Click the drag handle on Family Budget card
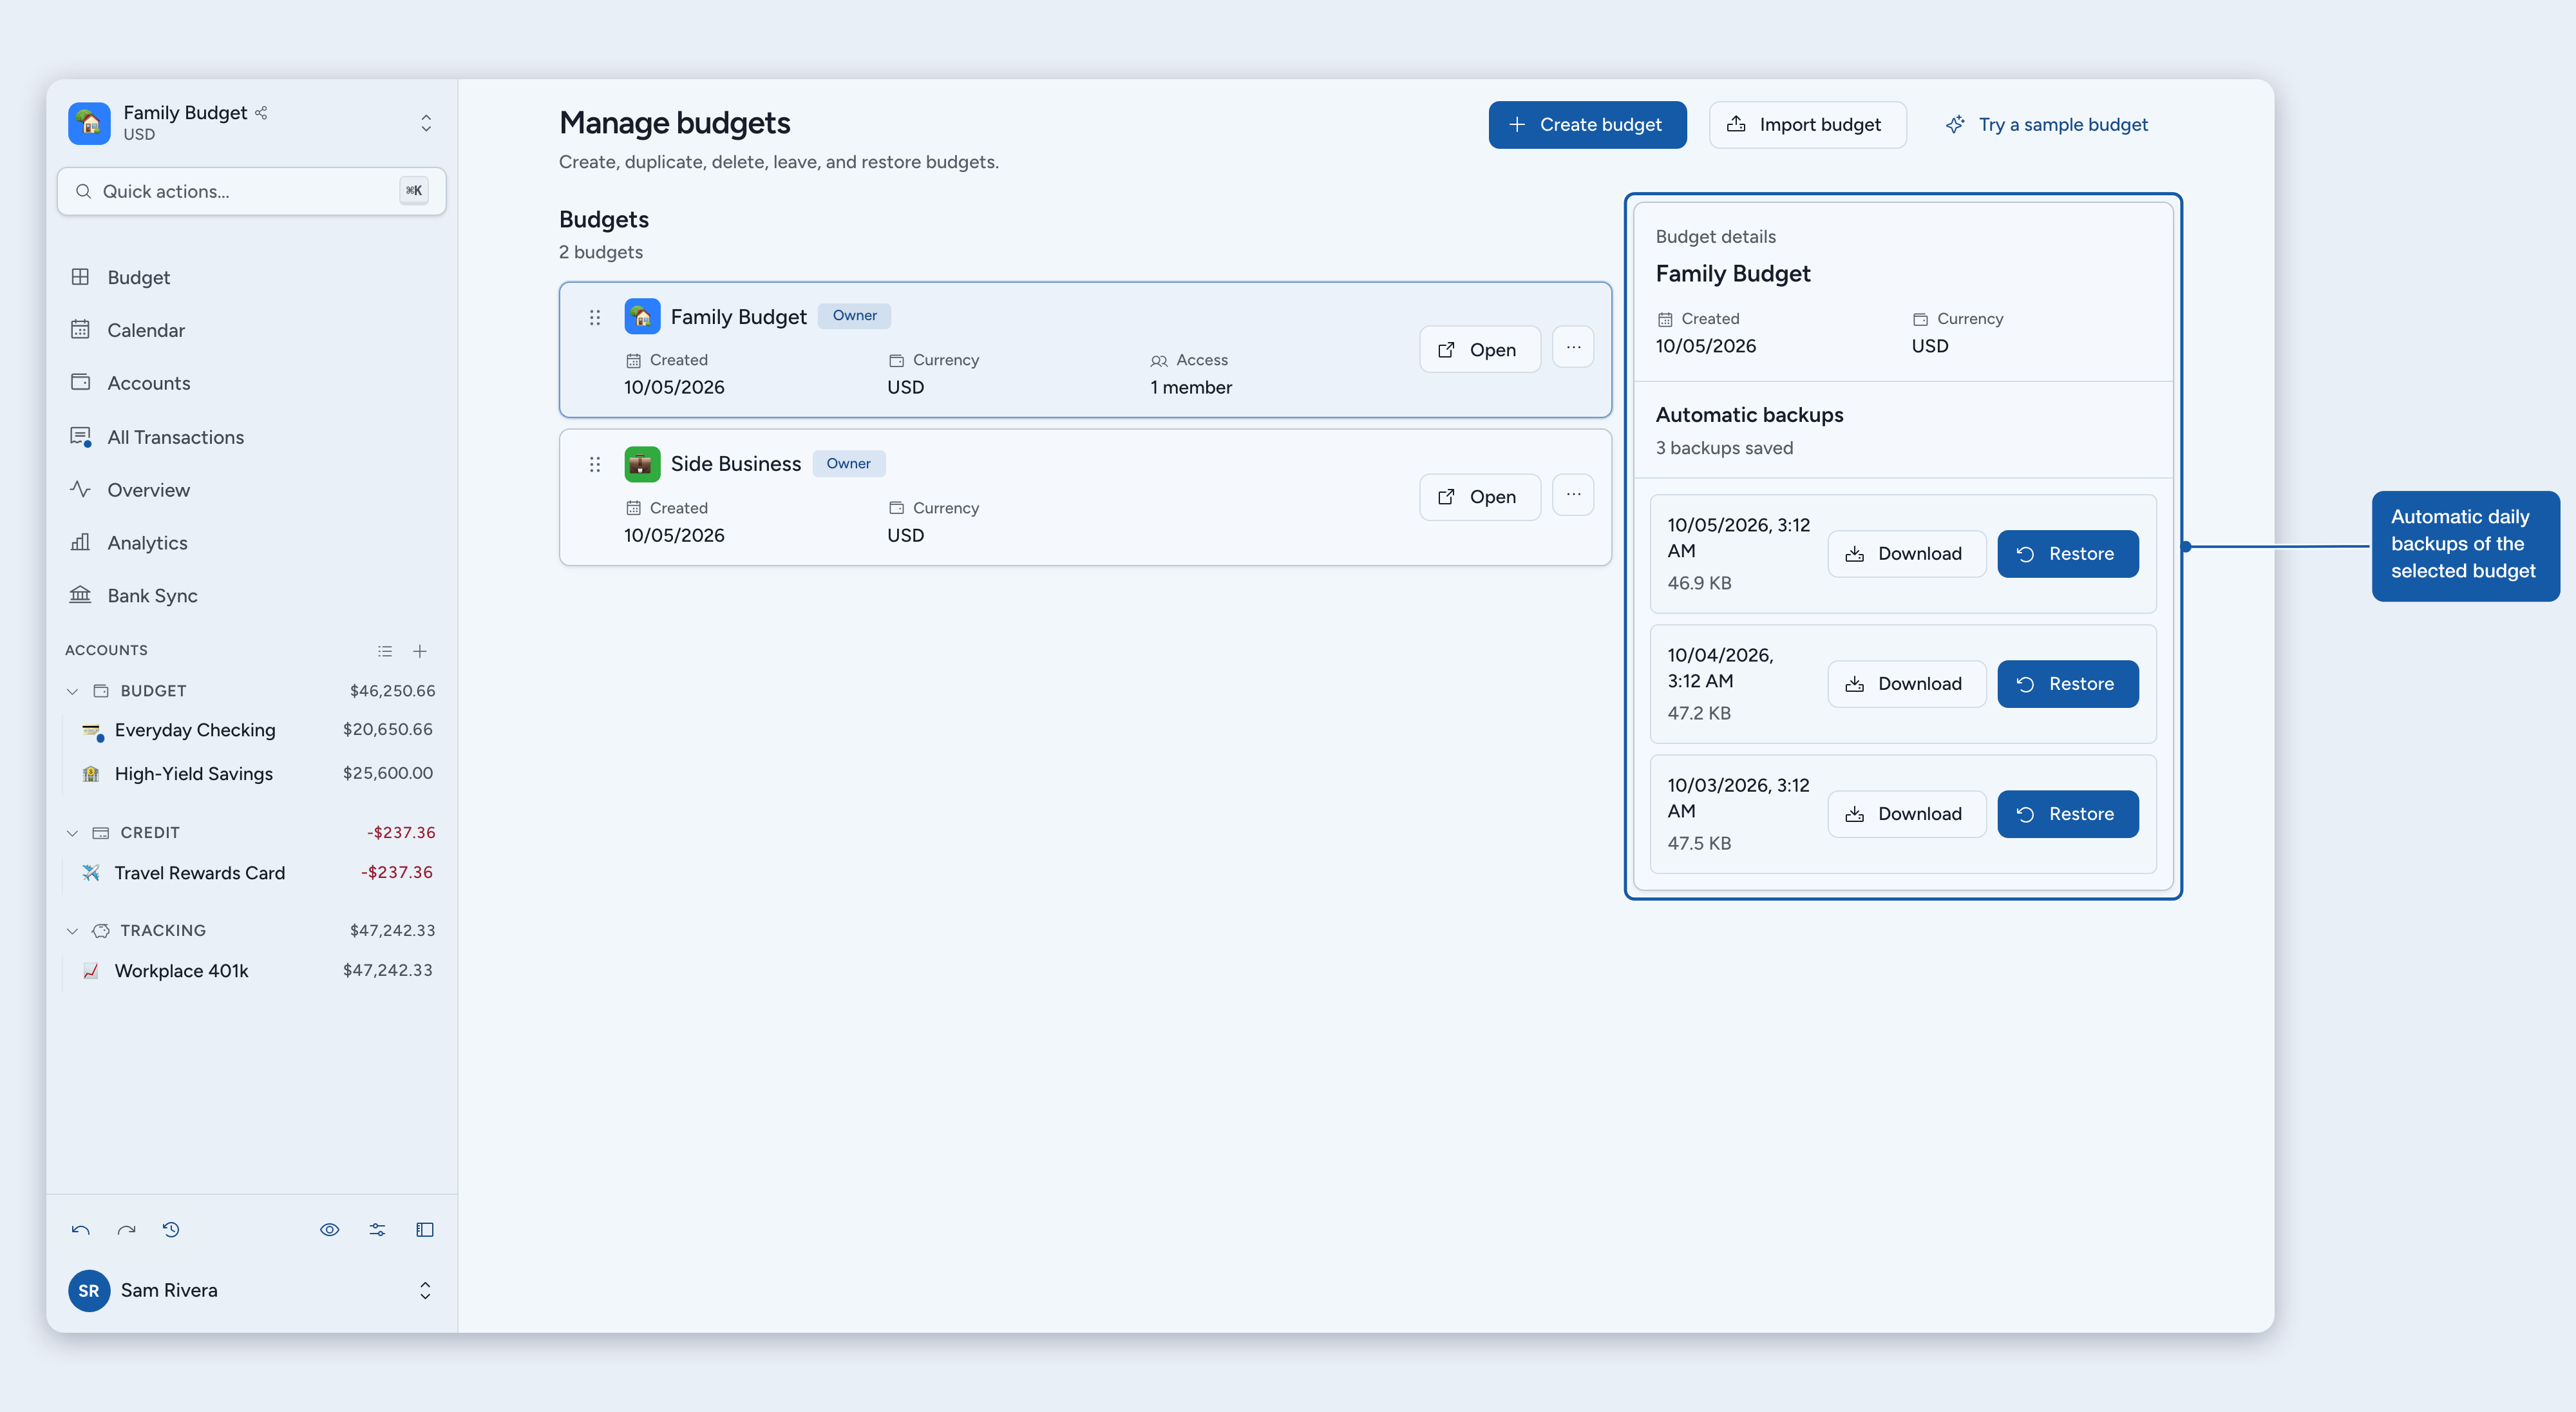 595,317
